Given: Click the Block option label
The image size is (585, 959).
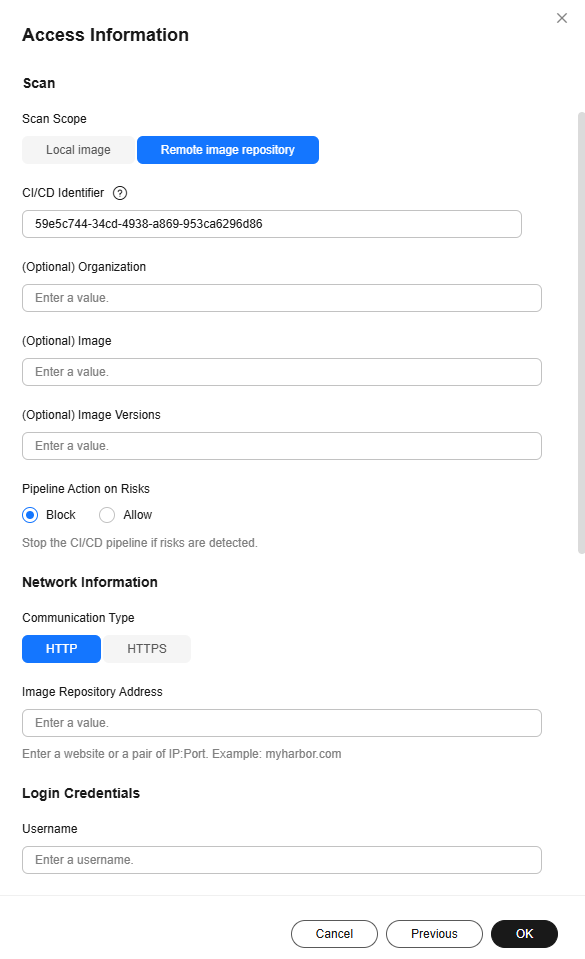Looking at the screenshot, I should pos(61,515).
